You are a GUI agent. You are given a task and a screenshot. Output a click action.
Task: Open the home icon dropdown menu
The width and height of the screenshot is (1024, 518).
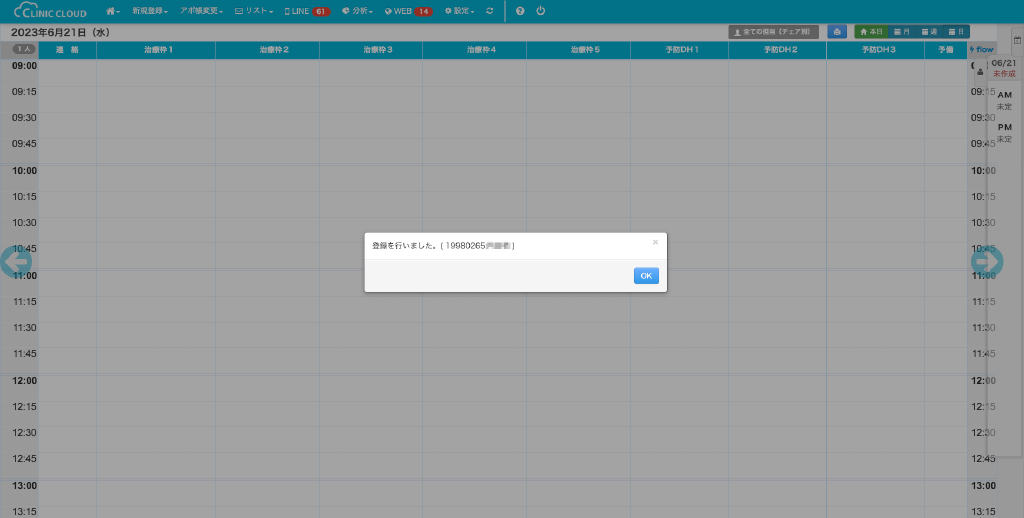(113, 11)
